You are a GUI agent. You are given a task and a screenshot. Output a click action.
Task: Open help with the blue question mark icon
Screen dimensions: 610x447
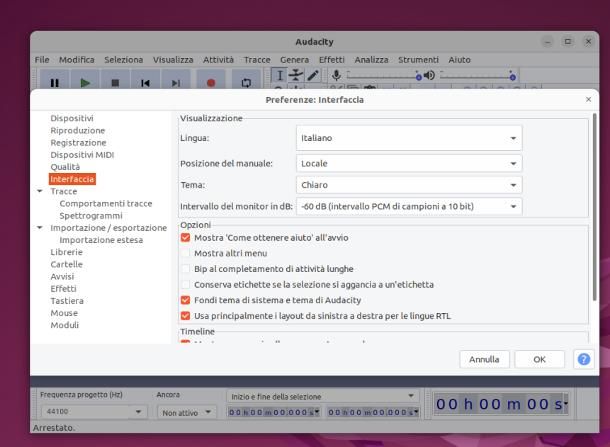pos(584,359)
